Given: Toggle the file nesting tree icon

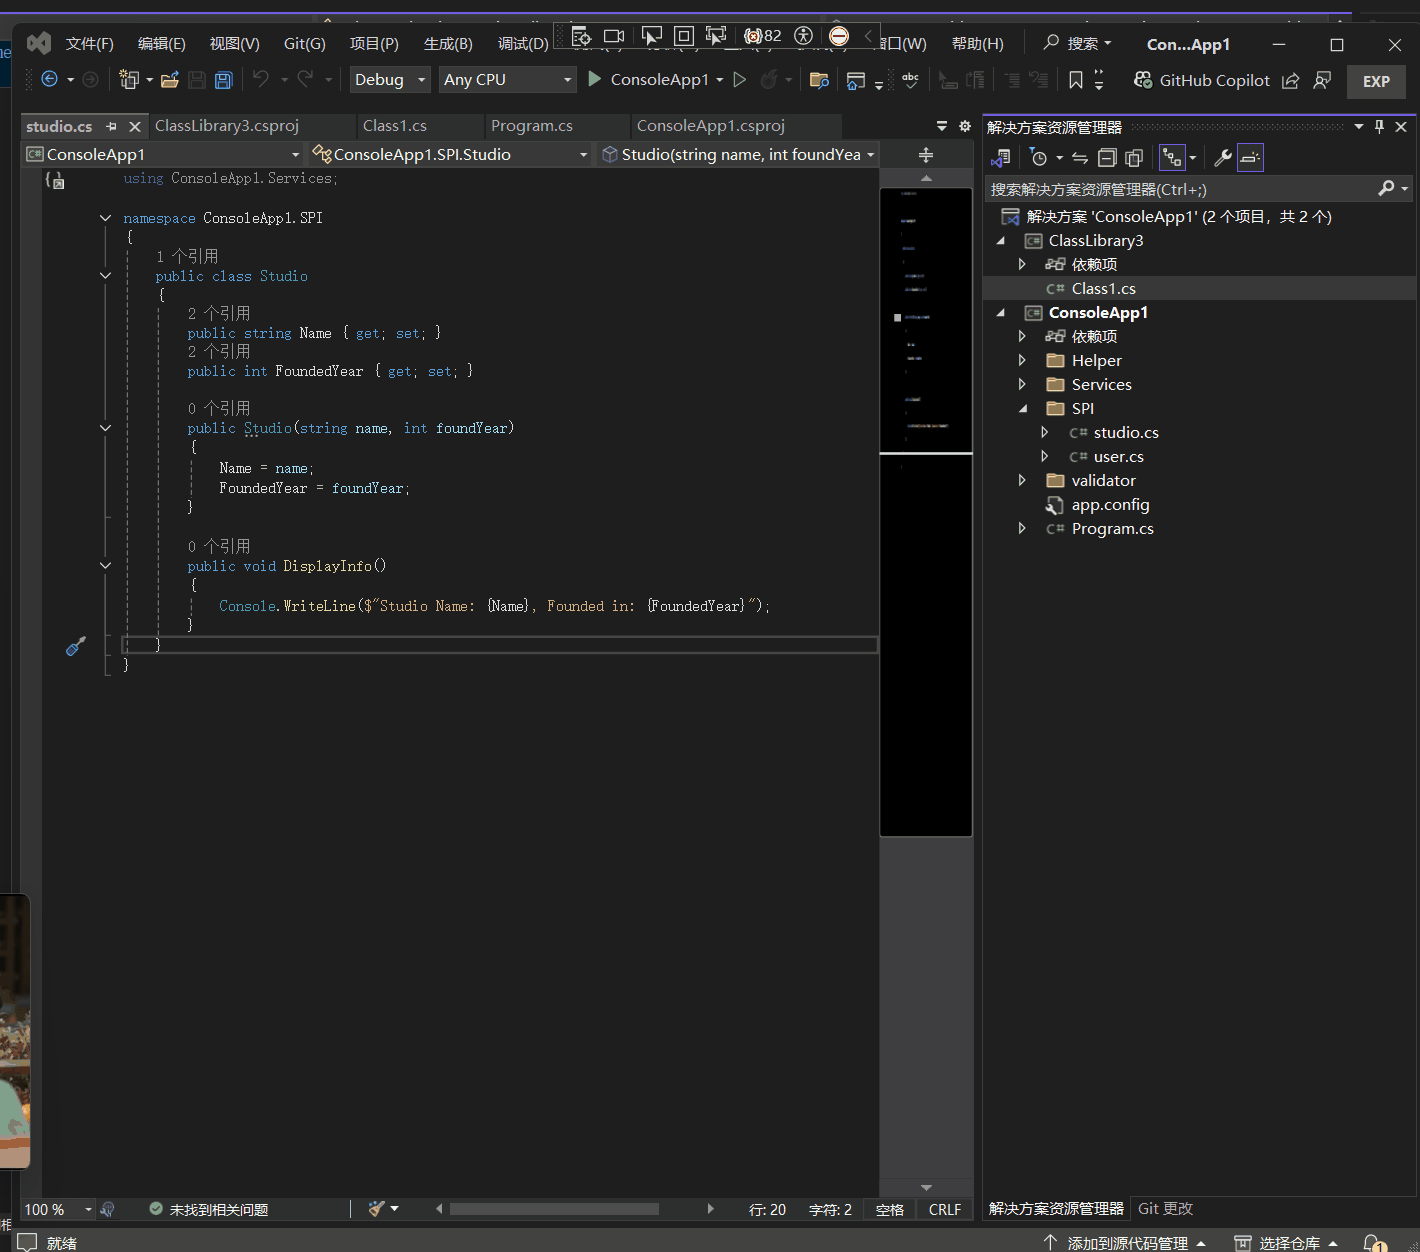Looking at the screenshot, I should pos(1171,157).
